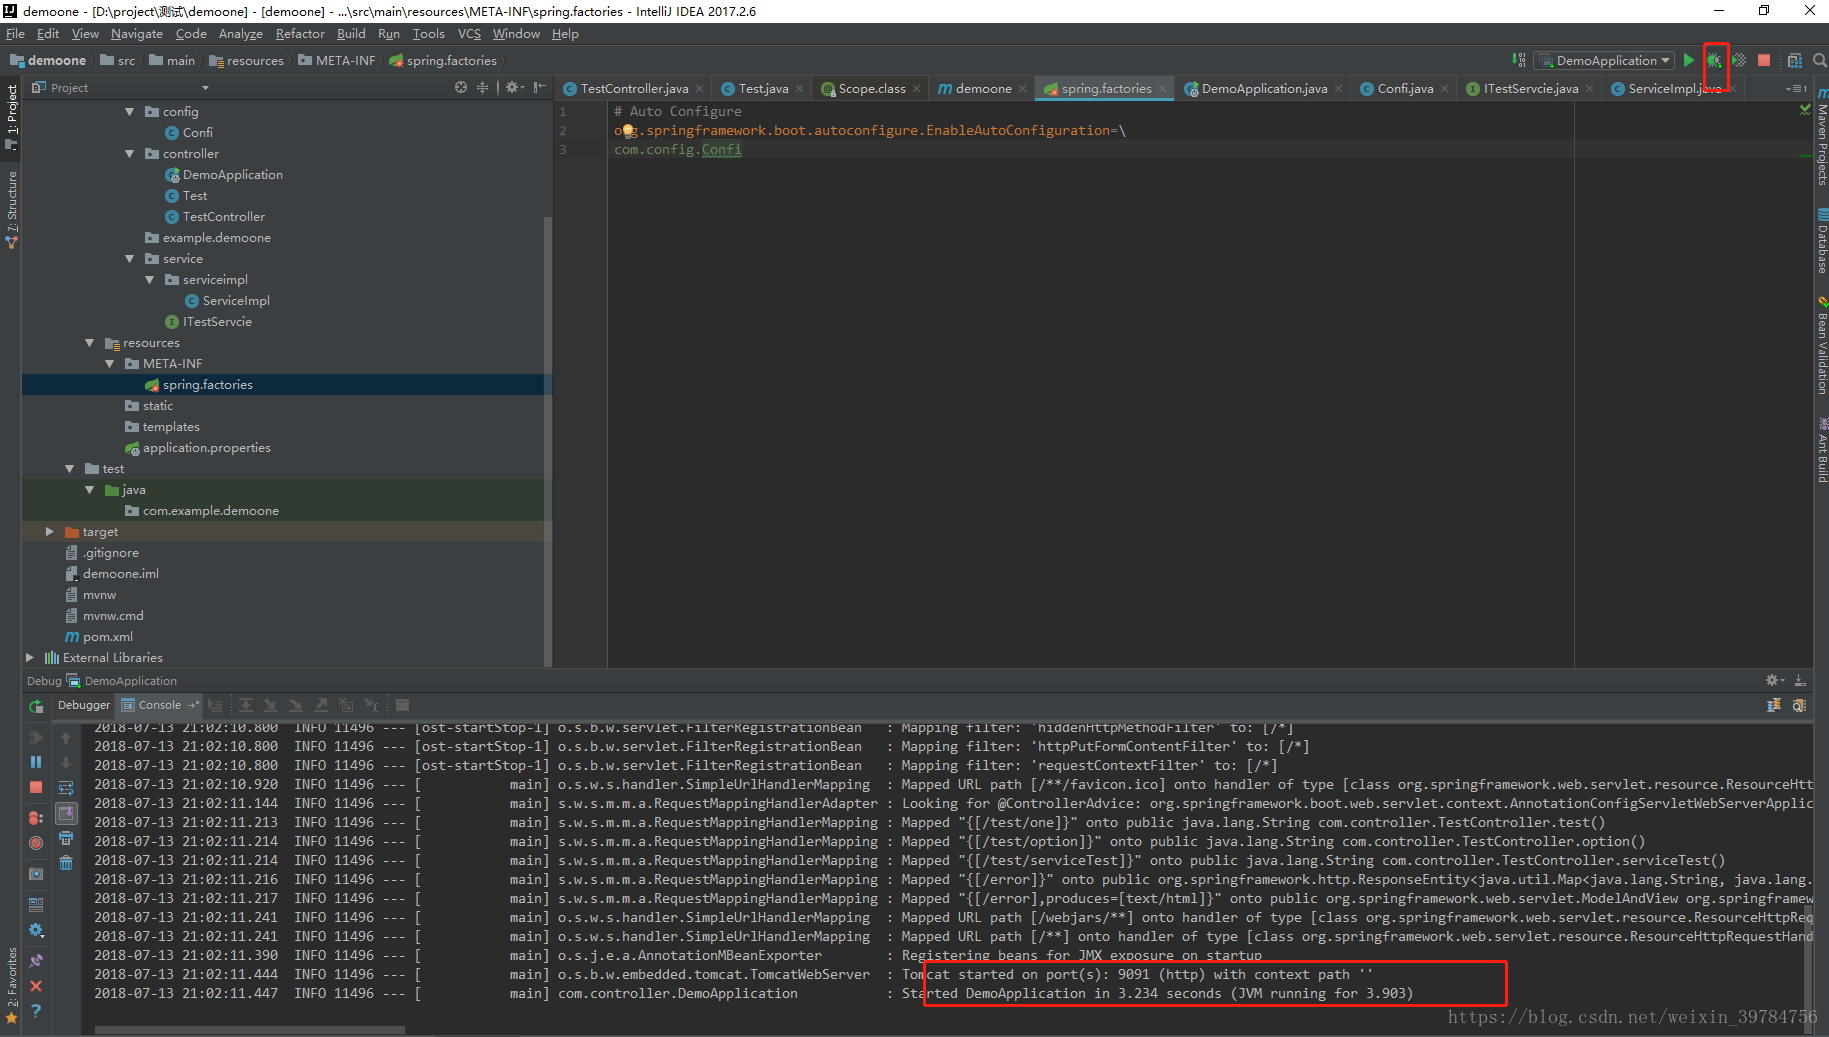
Task: Close the spring.factories editor tab
Action: click(1162, 89)
